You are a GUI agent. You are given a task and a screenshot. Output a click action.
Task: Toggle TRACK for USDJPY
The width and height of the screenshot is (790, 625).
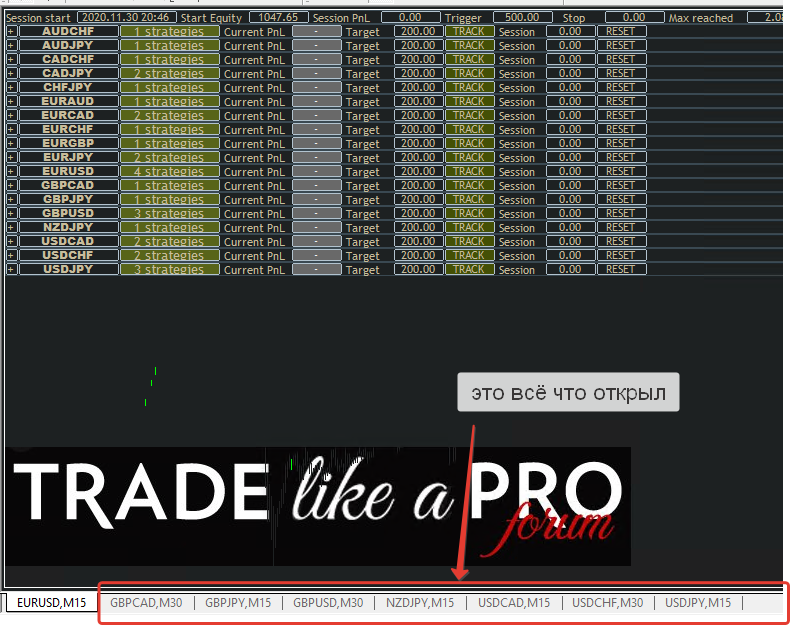tap(469, 269)
